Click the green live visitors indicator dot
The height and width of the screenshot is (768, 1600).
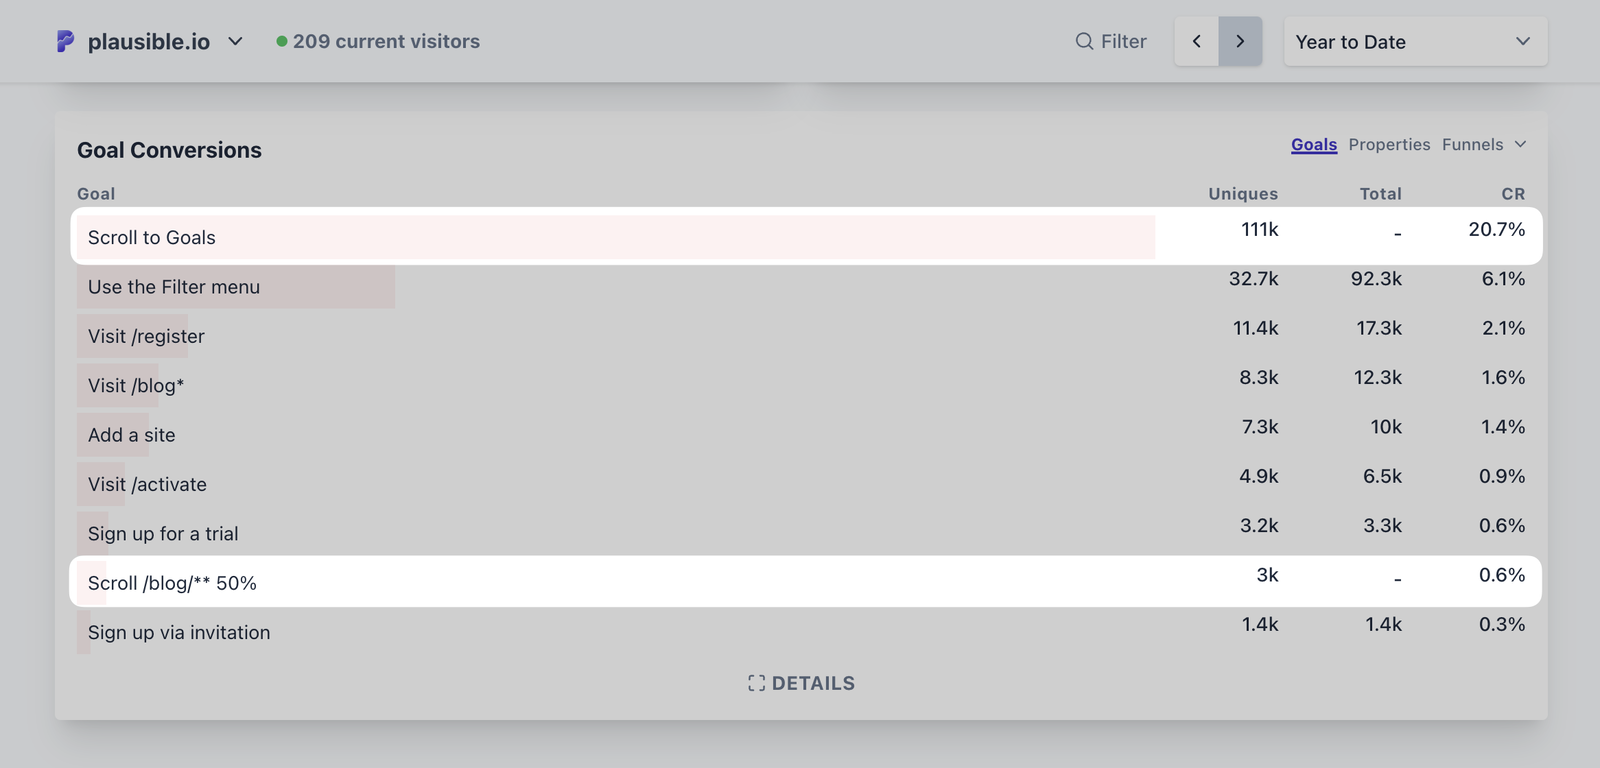click(281, 41)
